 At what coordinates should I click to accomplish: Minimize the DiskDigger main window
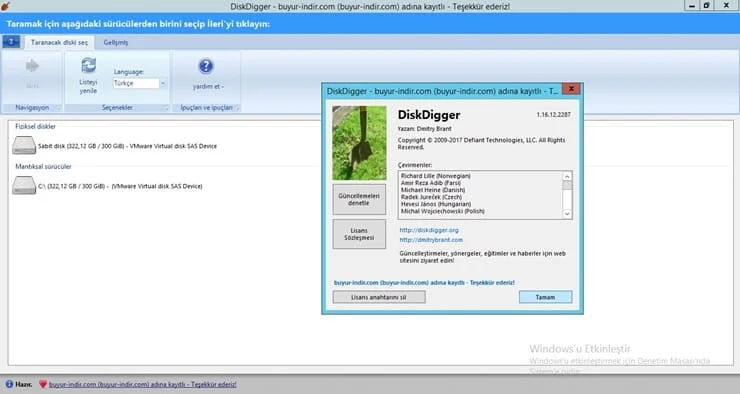tap(691, 6)
